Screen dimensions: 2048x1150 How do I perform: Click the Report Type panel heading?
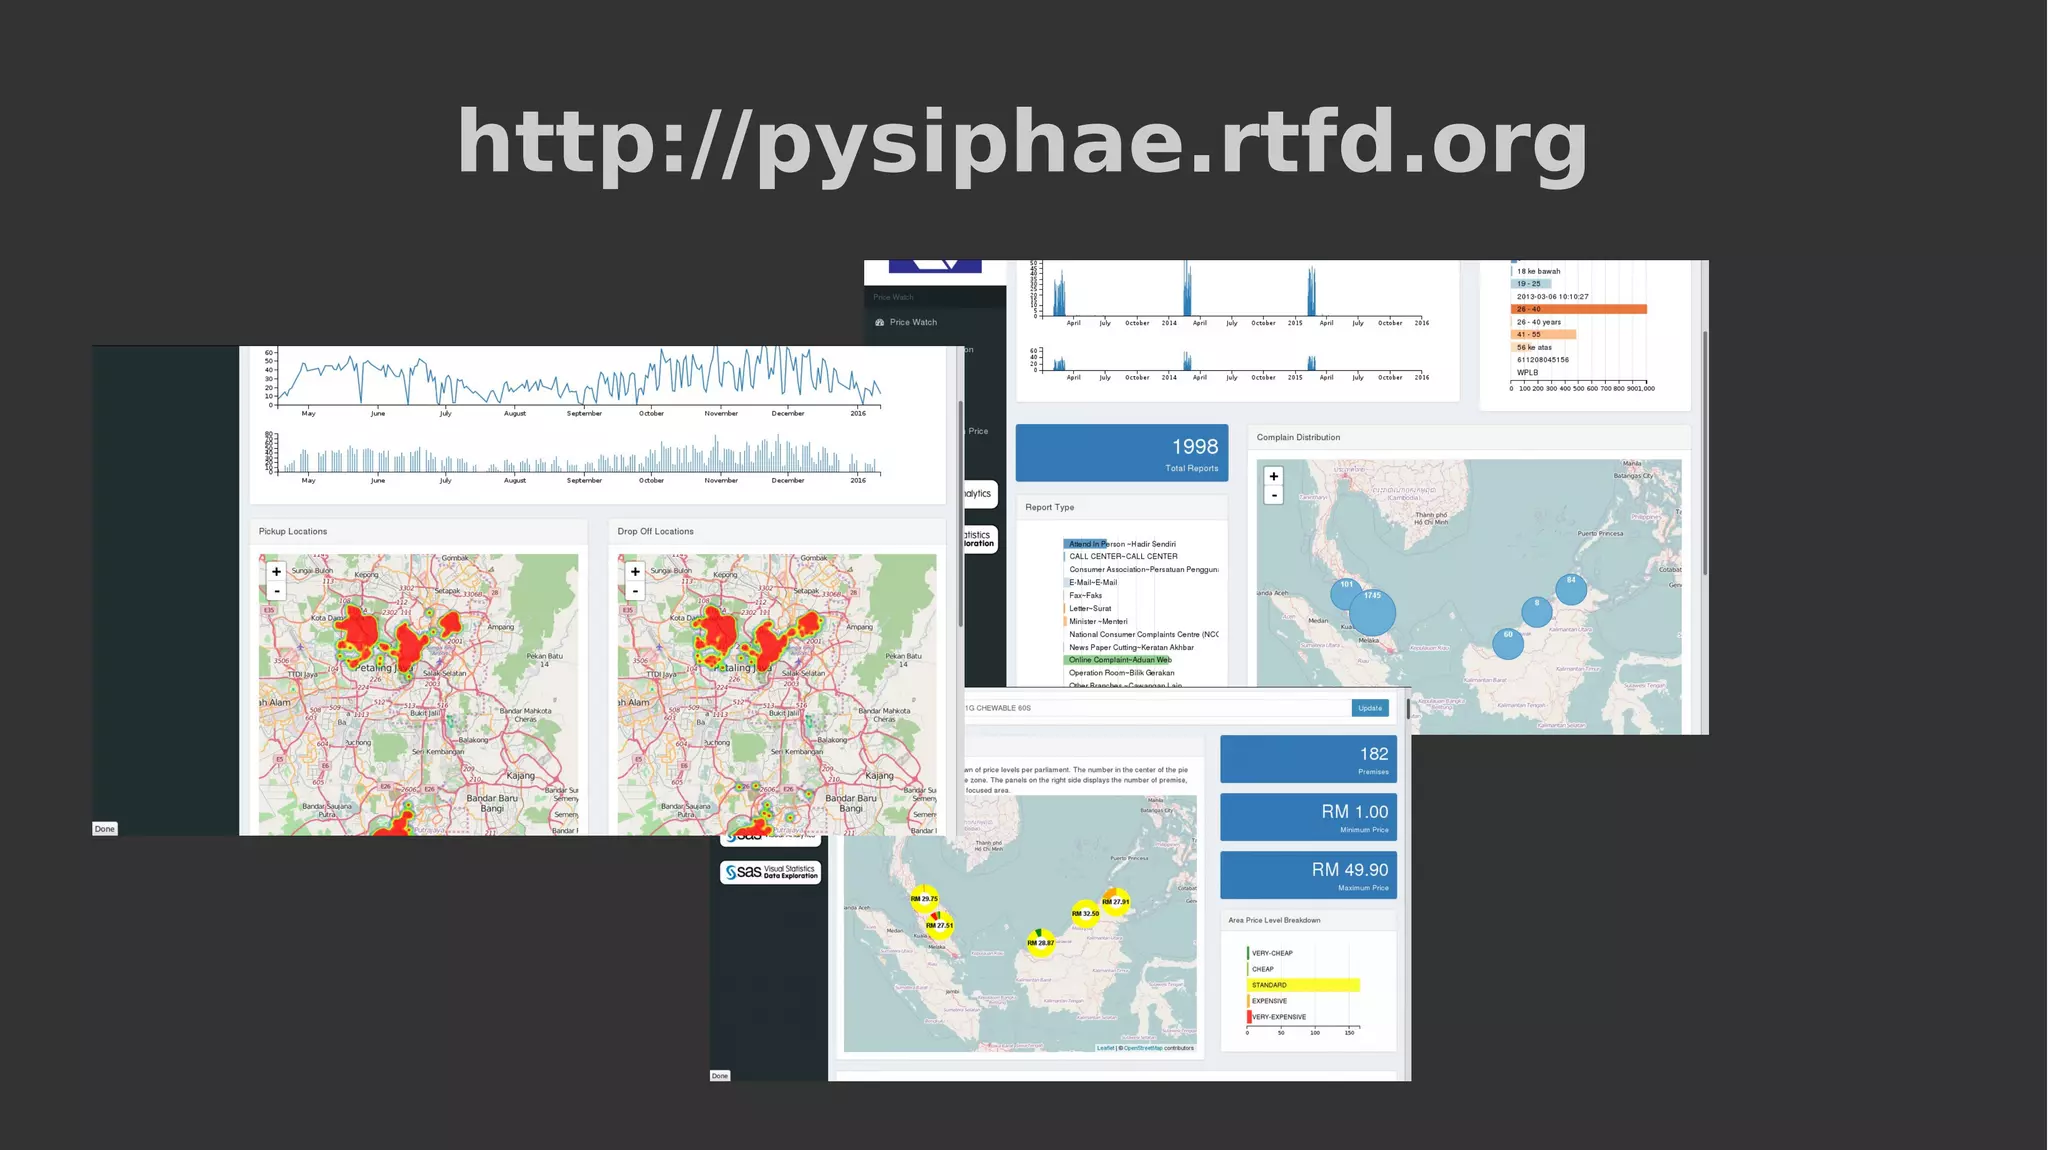coord(1049,507)
